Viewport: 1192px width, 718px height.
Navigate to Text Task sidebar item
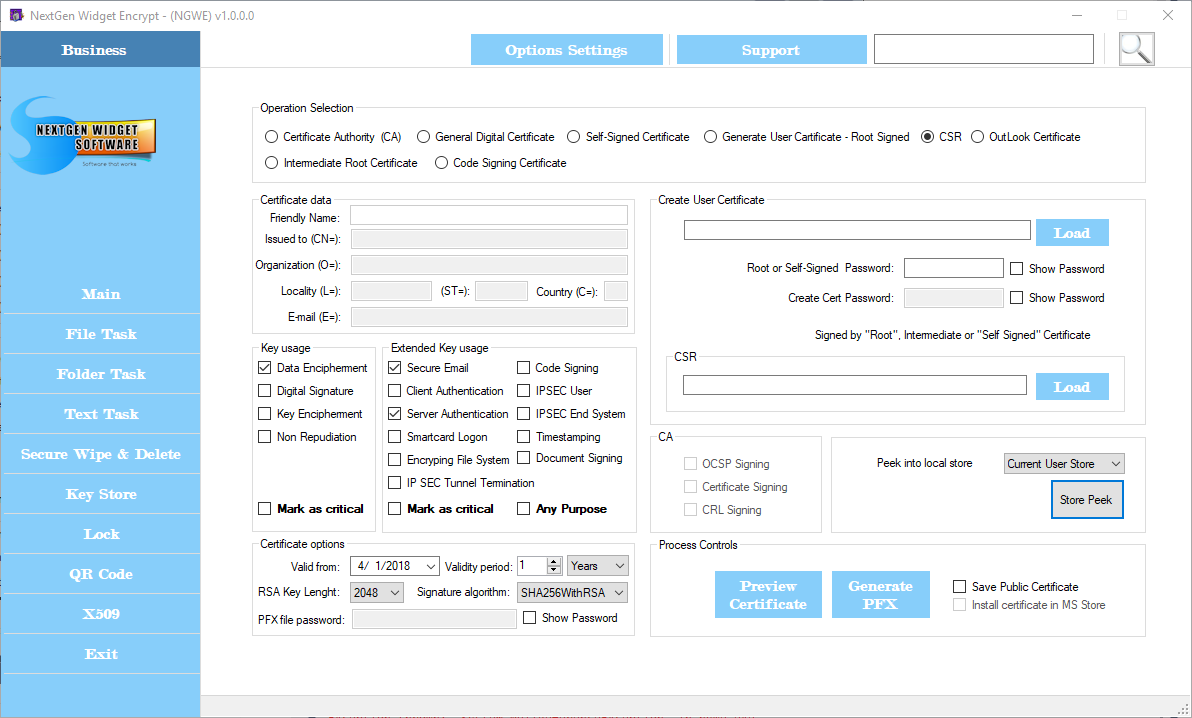coord(101,415)
